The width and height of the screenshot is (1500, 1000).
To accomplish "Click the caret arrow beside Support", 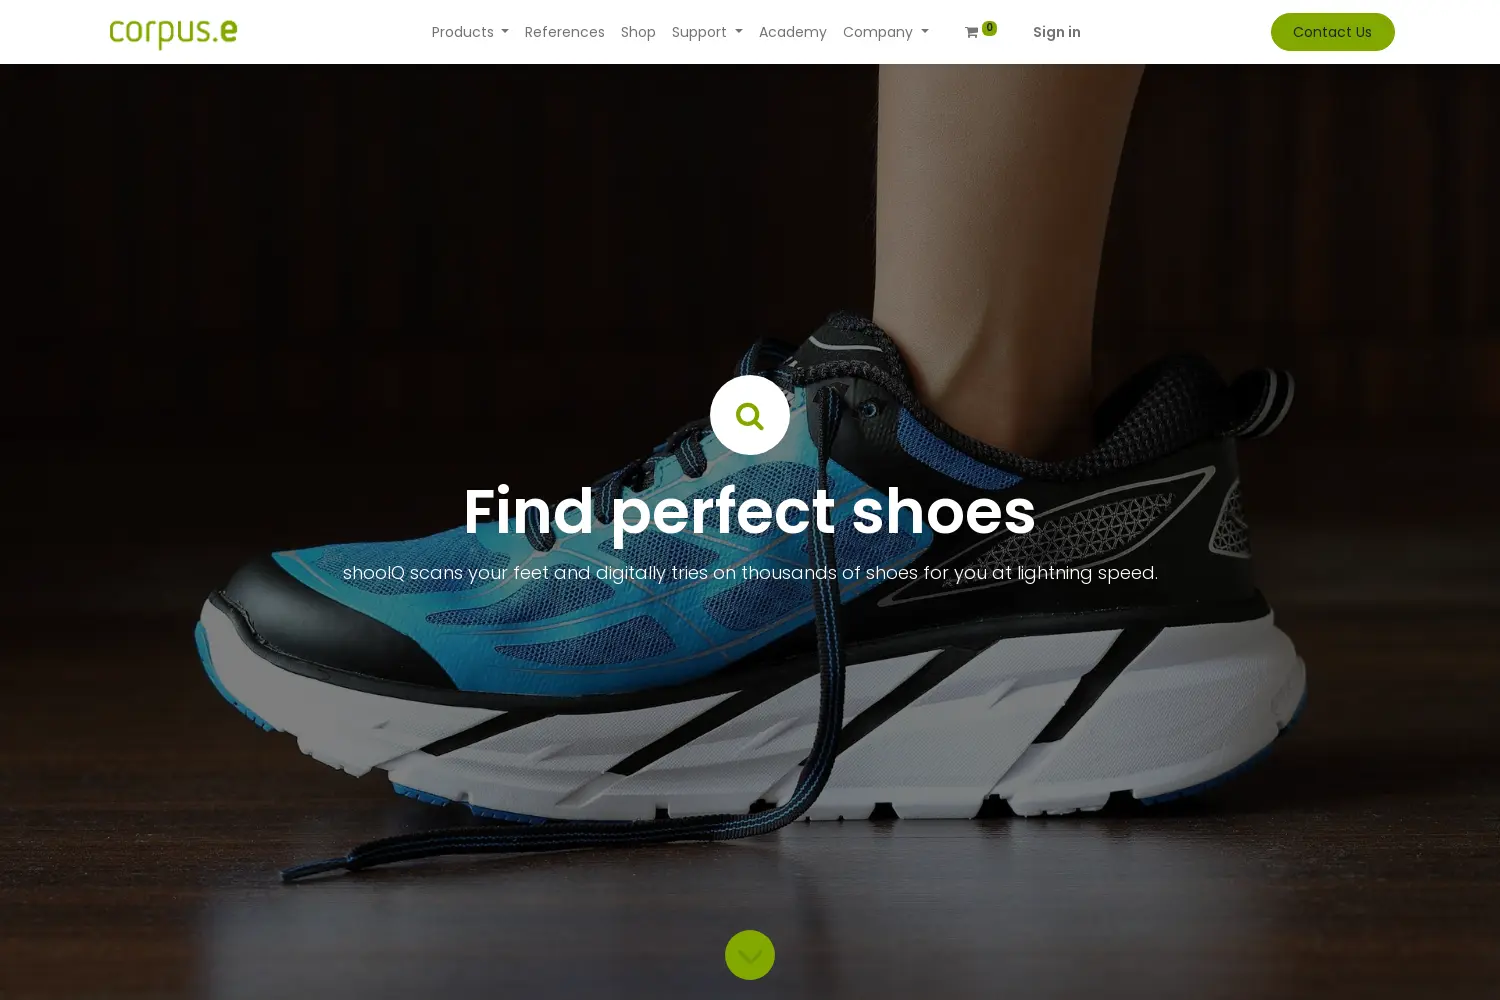I will (x=739, y=32).
